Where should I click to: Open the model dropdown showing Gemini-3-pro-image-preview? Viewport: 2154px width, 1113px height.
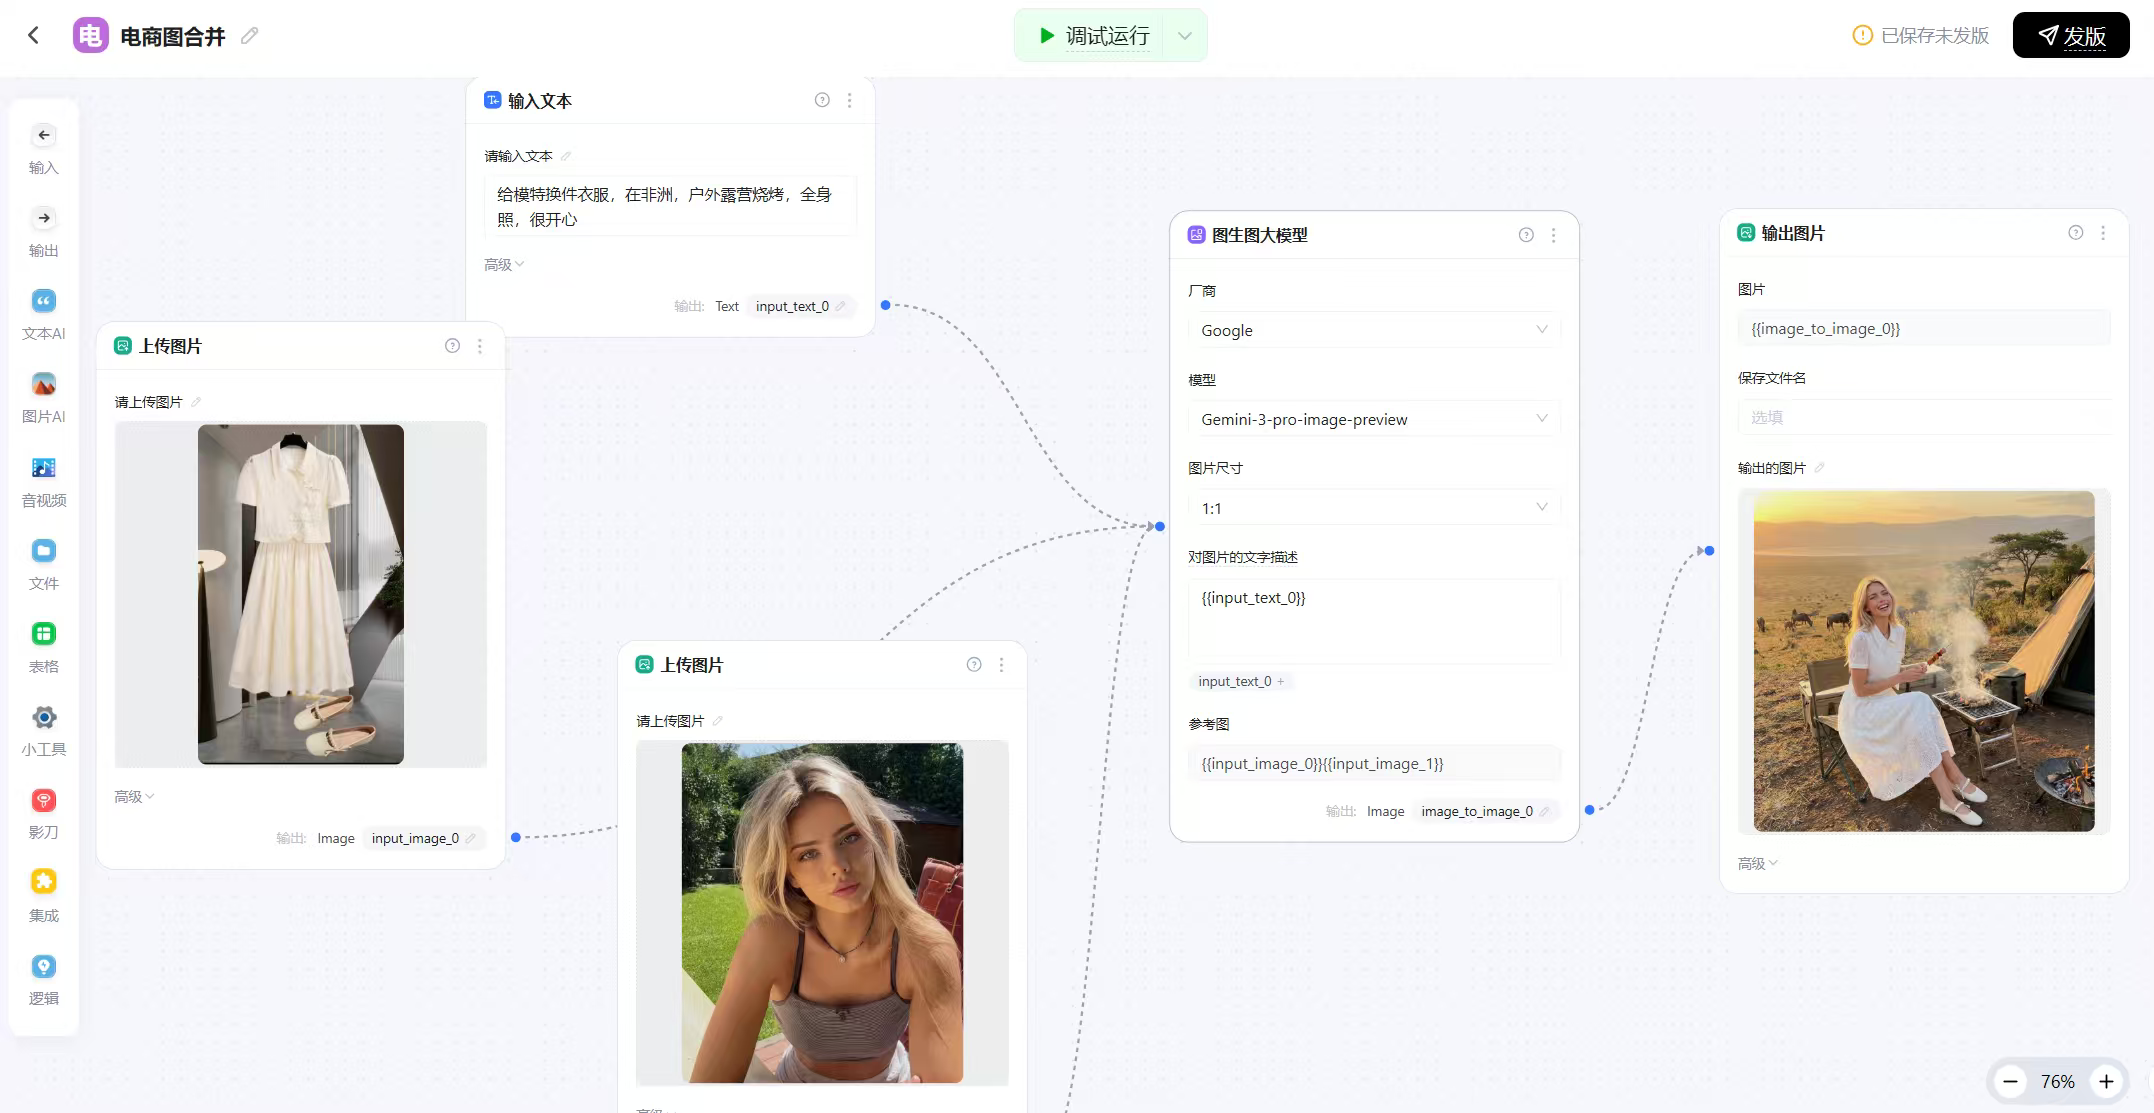[x=1373, y=419]
